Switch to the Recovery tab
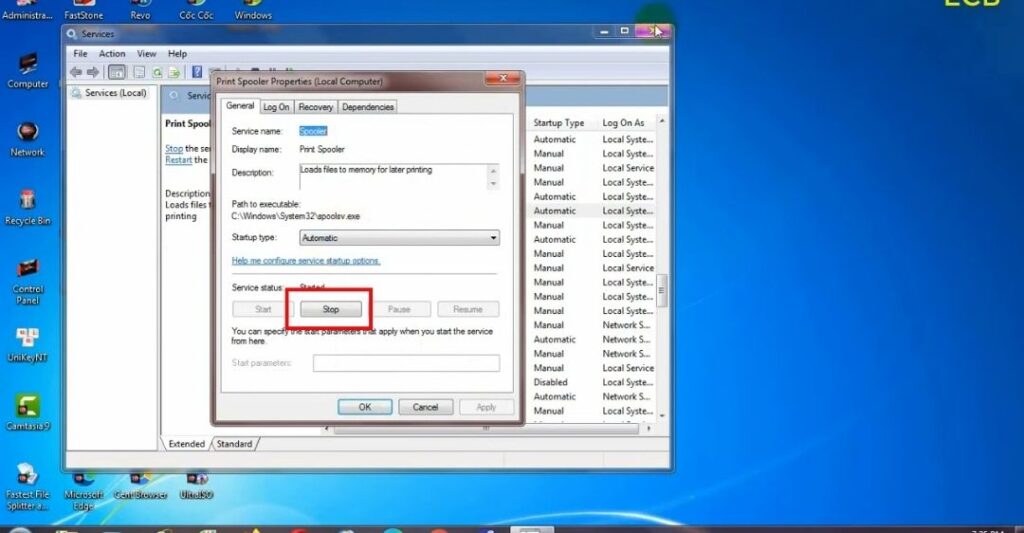1024x533 pixels. click(x=315, y=107)
